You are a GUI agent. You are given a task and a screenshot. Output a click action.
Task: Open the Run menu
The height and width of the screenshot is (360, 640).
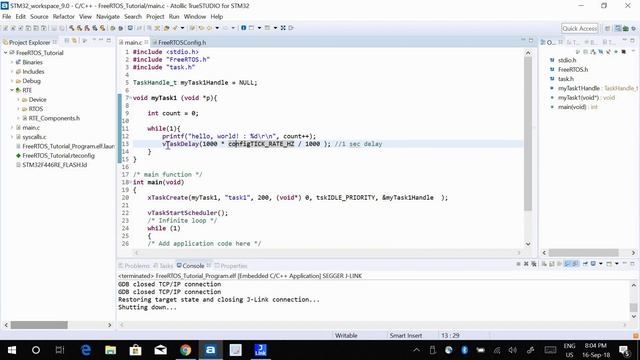[174, 16]
